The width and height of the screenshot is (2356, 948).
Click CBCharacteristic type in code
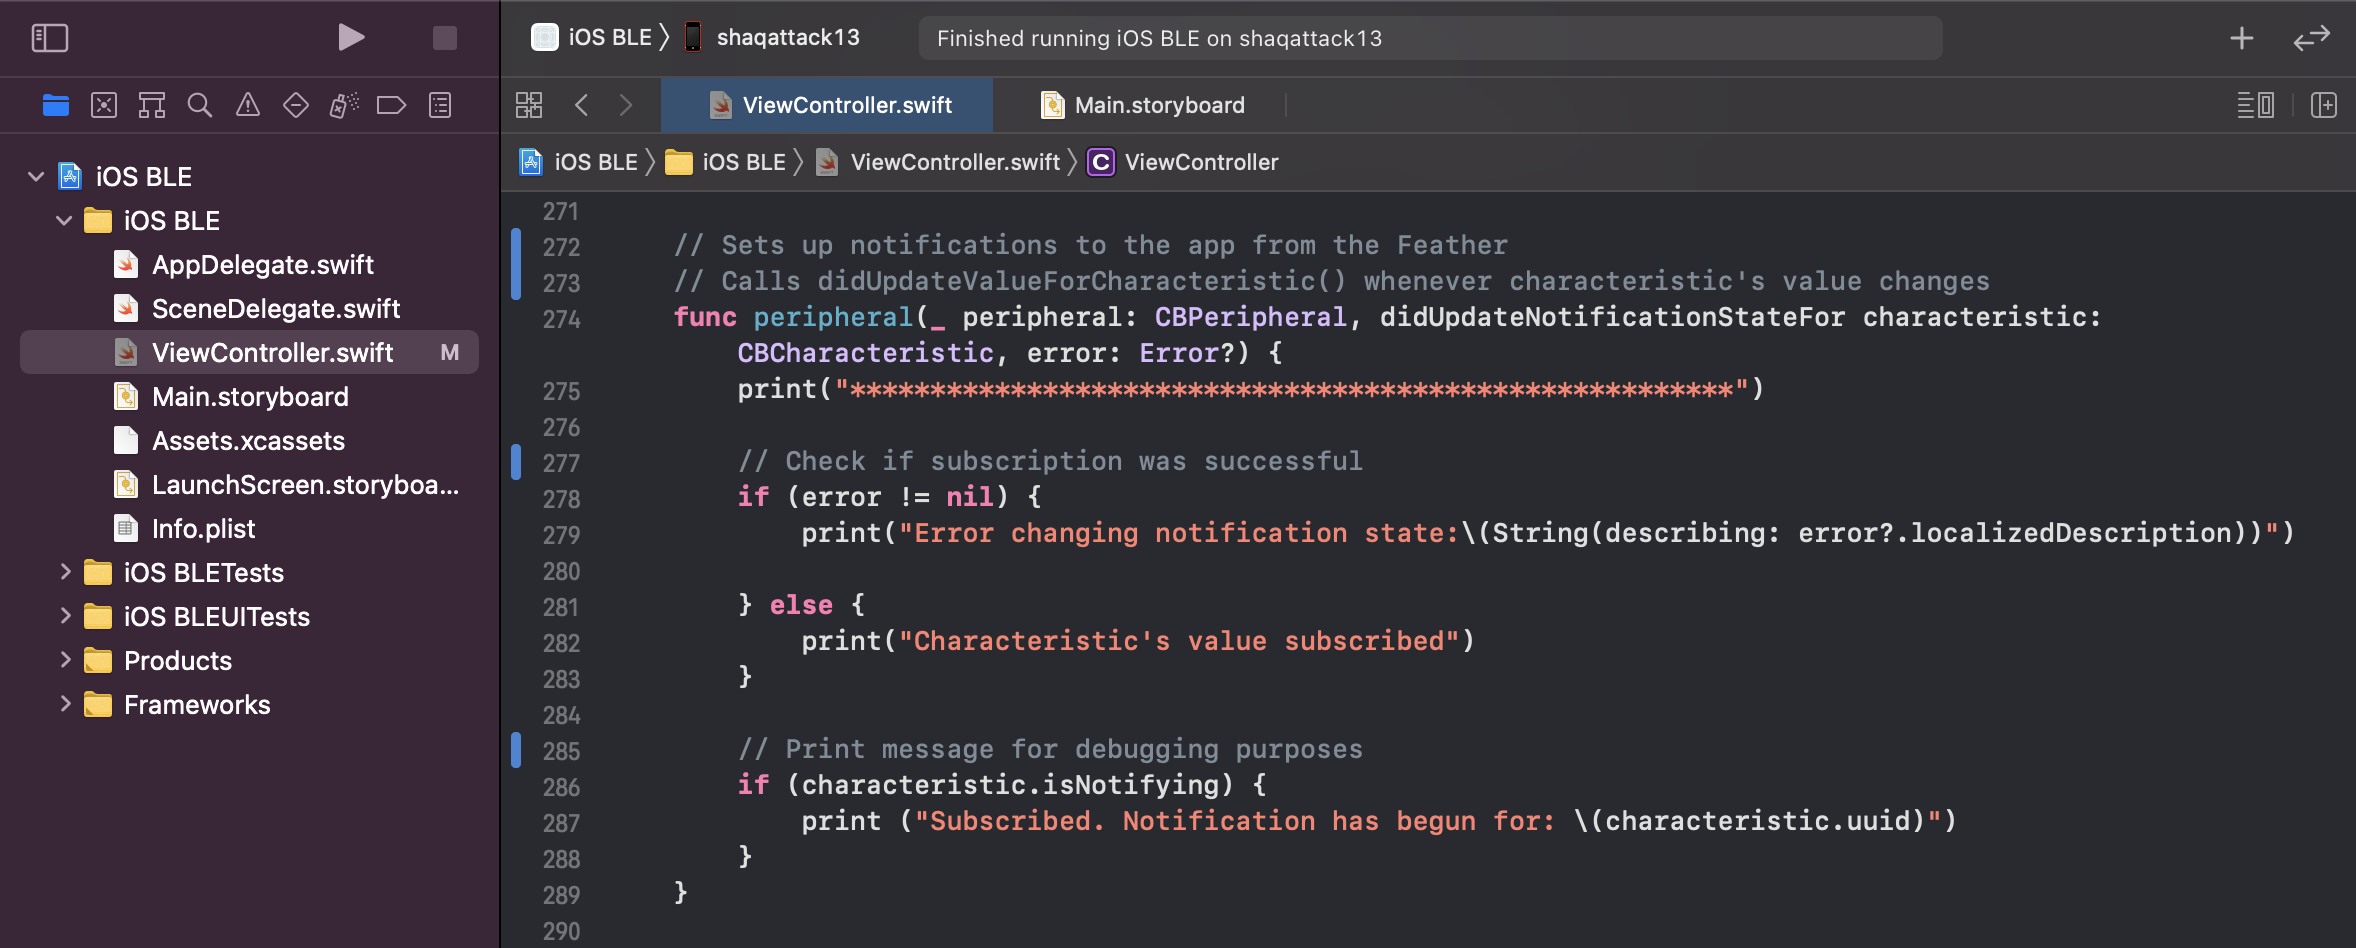click(x=865, y=353)
